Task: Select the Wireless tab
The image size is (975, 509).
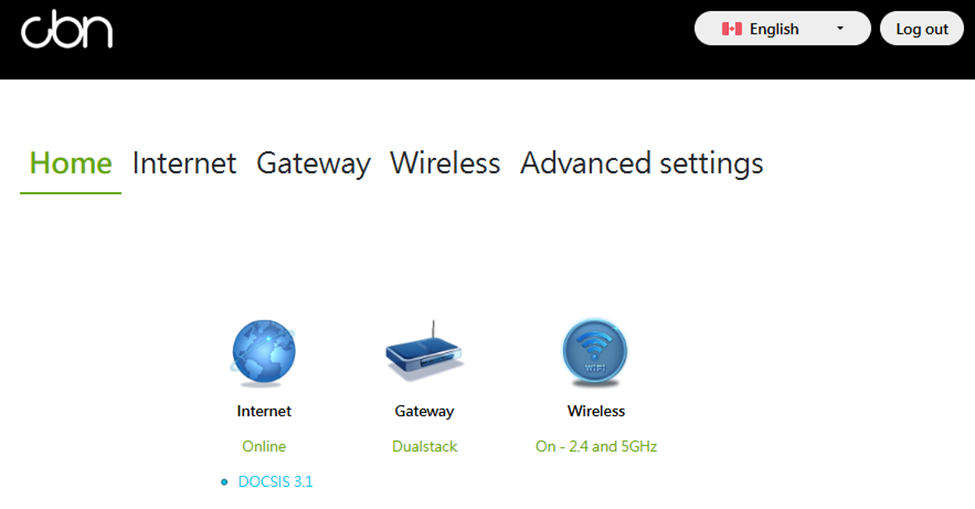Action: tap(445, 163)
